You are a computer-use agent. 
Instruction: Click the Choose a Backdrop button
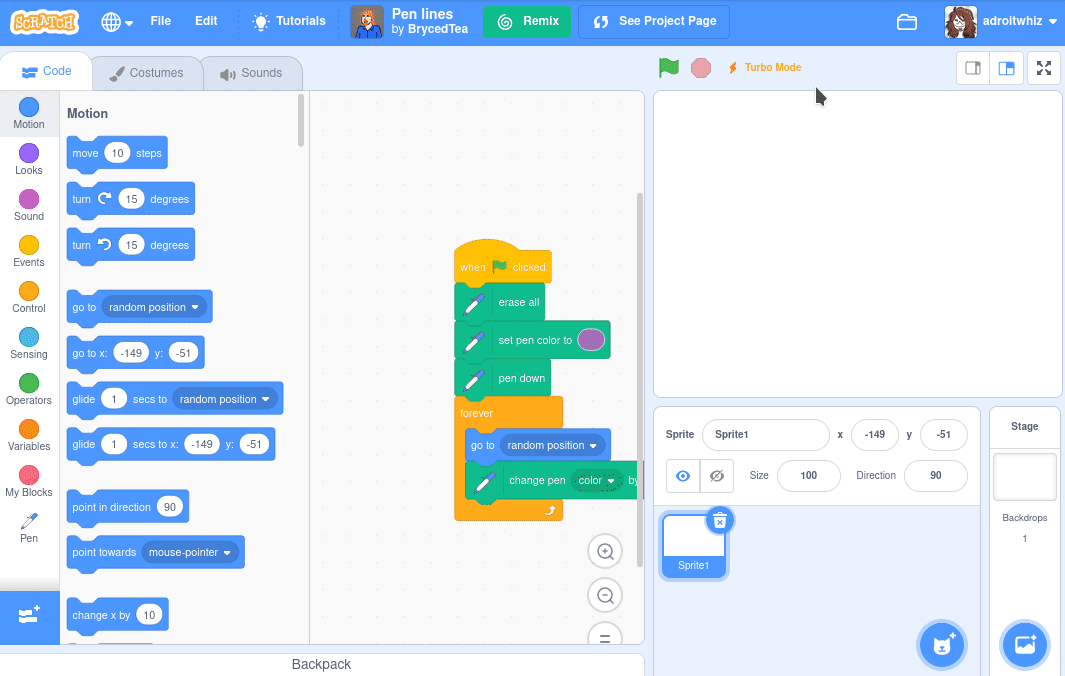(x=1024, y=645)
